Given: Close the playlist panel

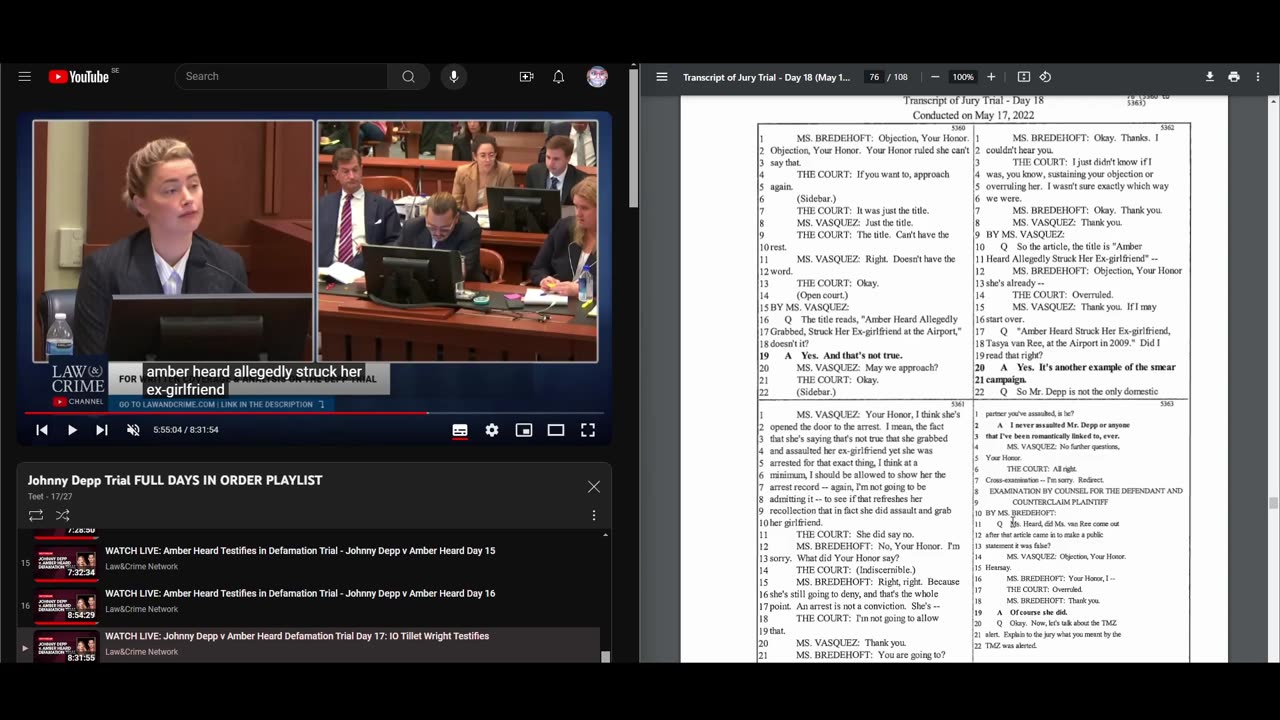Looking at the screenshot, I should [594, 487].
